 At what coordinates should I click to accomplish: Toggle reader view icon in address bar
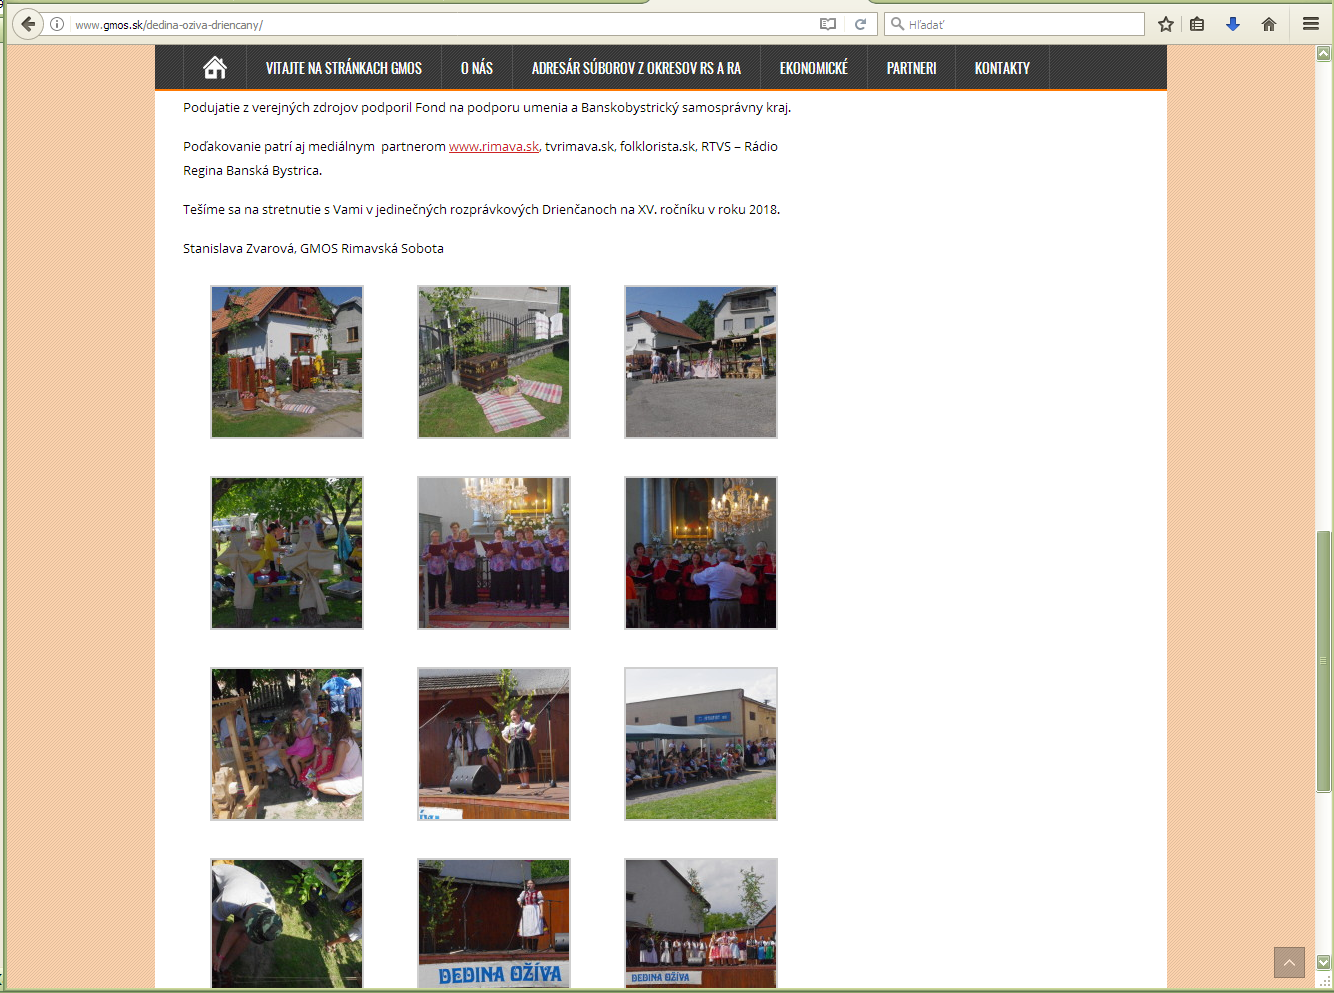[x=828, y=24]
